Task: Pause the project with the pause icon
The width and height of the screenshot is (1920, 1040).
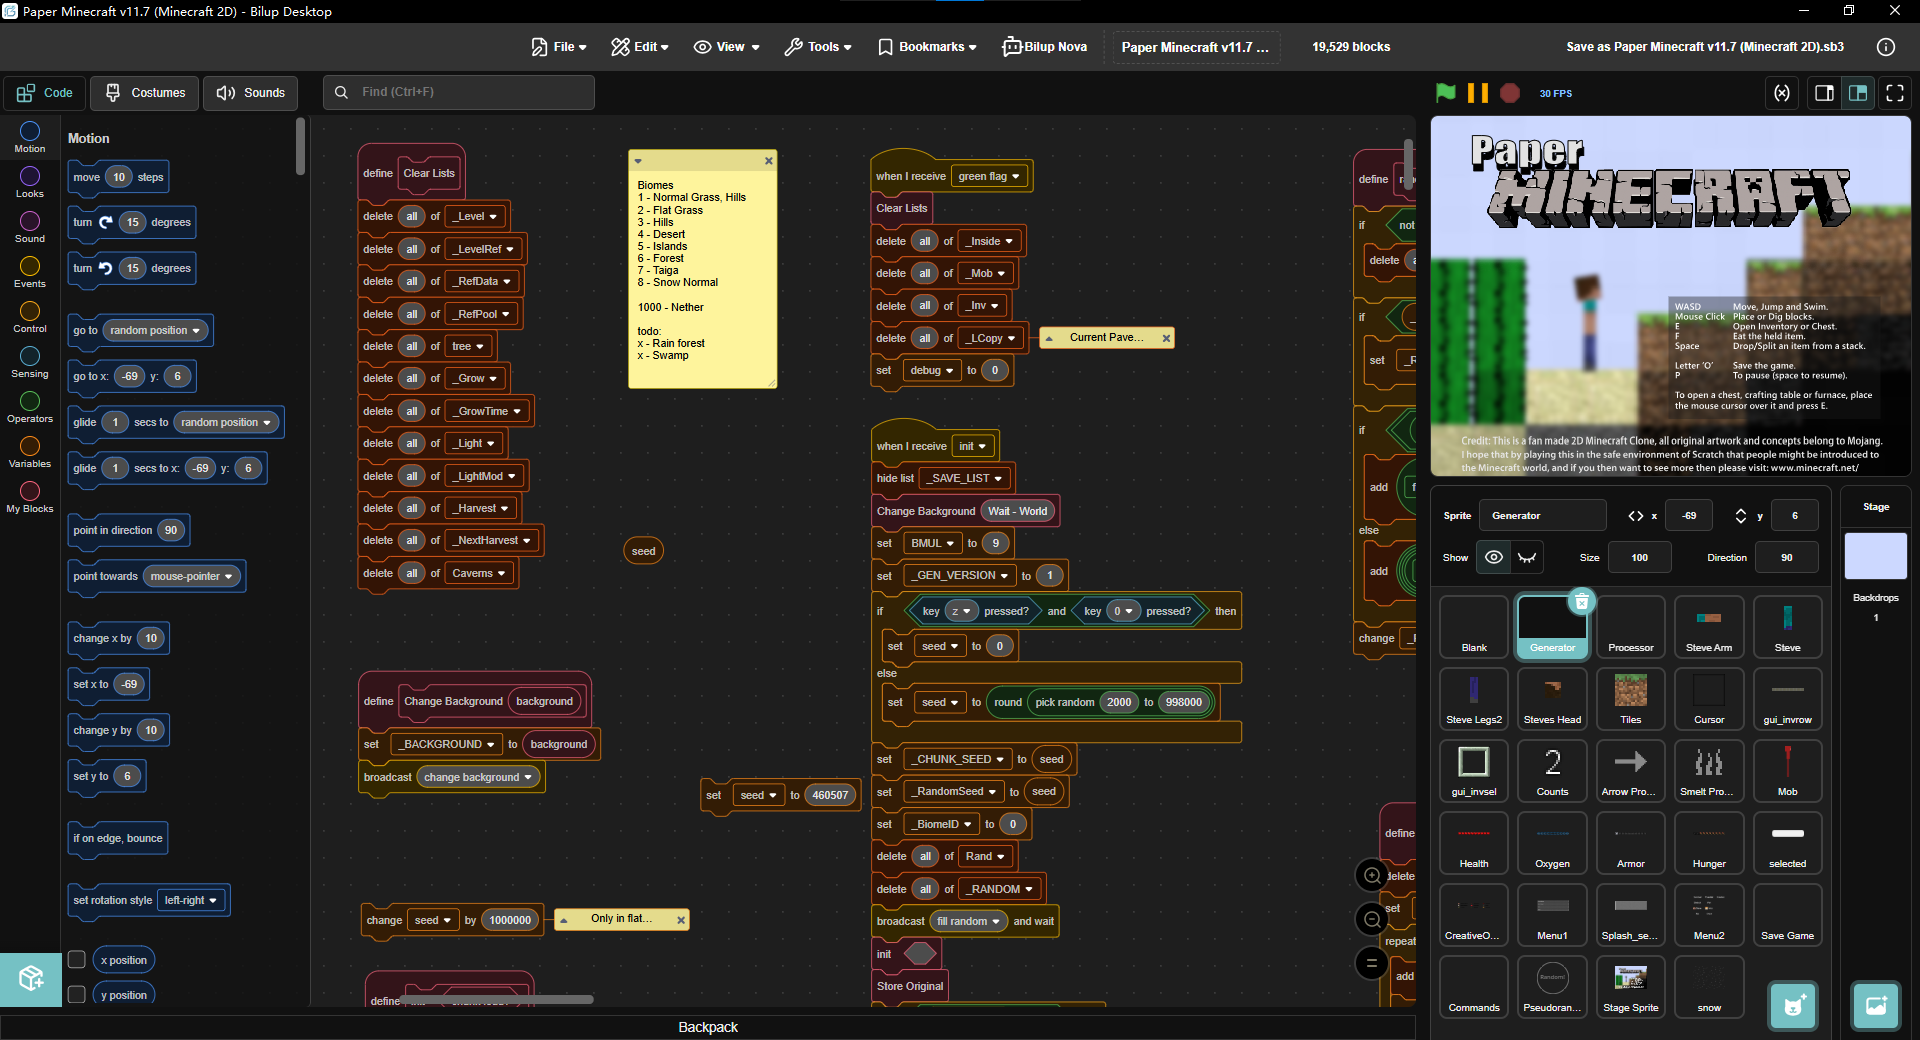Action: pyautogui.click(x=1478, y=93)
